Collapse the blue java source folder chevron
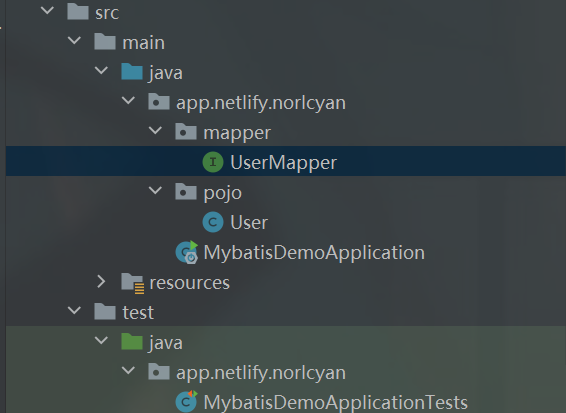 pos(101,70)
